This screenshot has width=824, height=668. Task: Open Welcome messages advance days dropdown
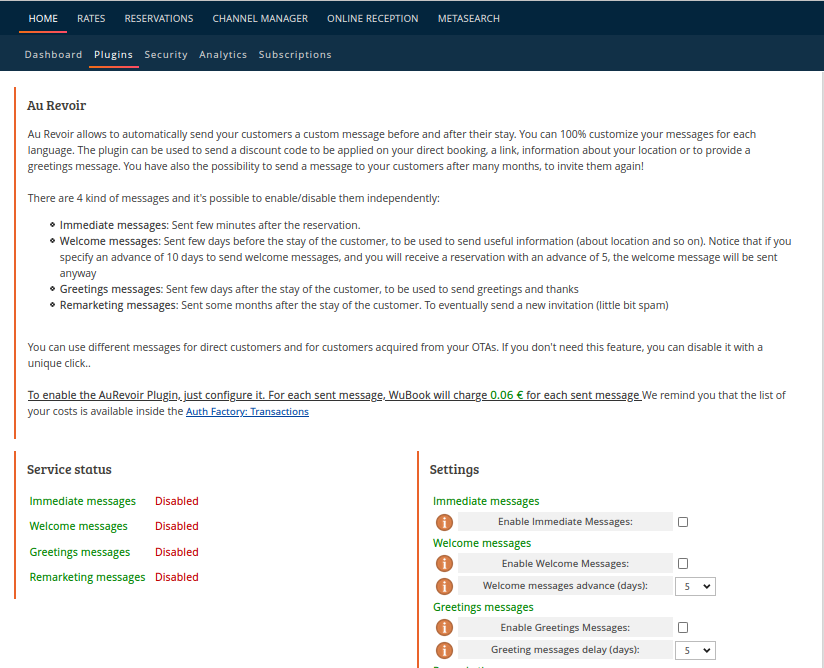(695, 586)
